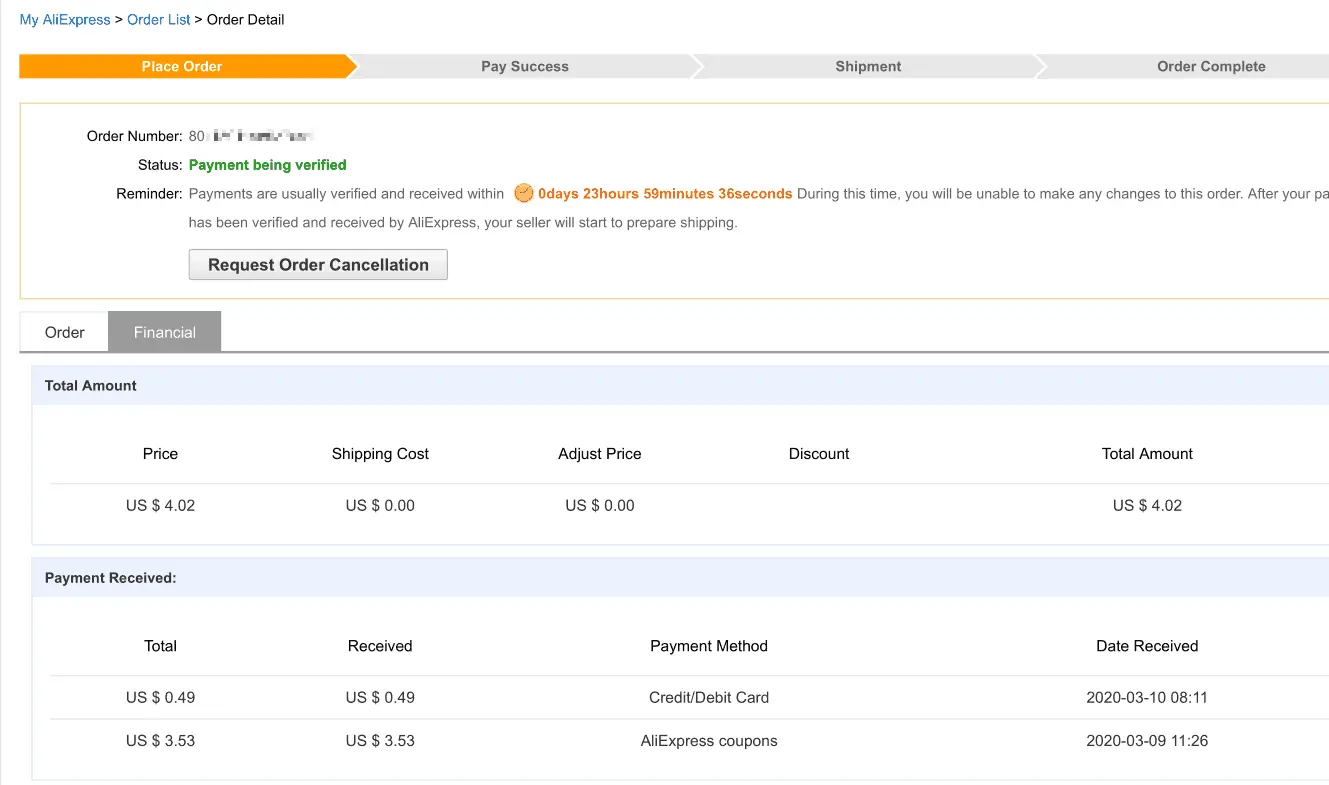Click the total amount US $ 4.02 value
Image resolution: width=1329 pixels, height=785 pixels.
1147,506
